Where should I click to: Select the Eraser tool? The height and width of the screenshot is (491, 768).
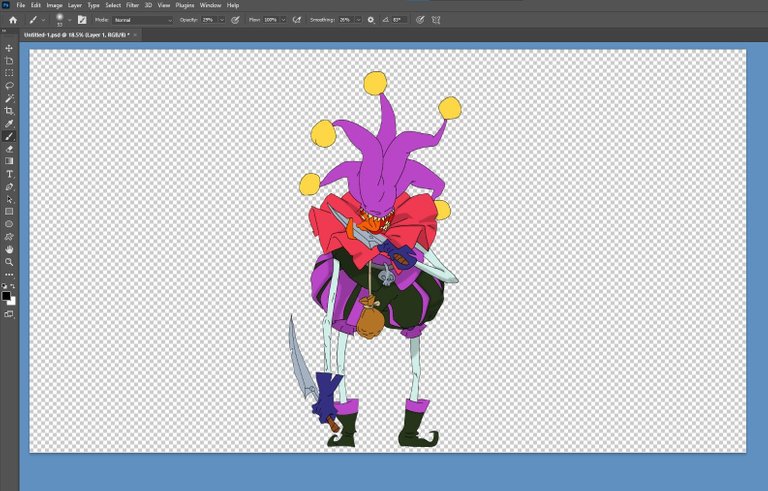9,148
